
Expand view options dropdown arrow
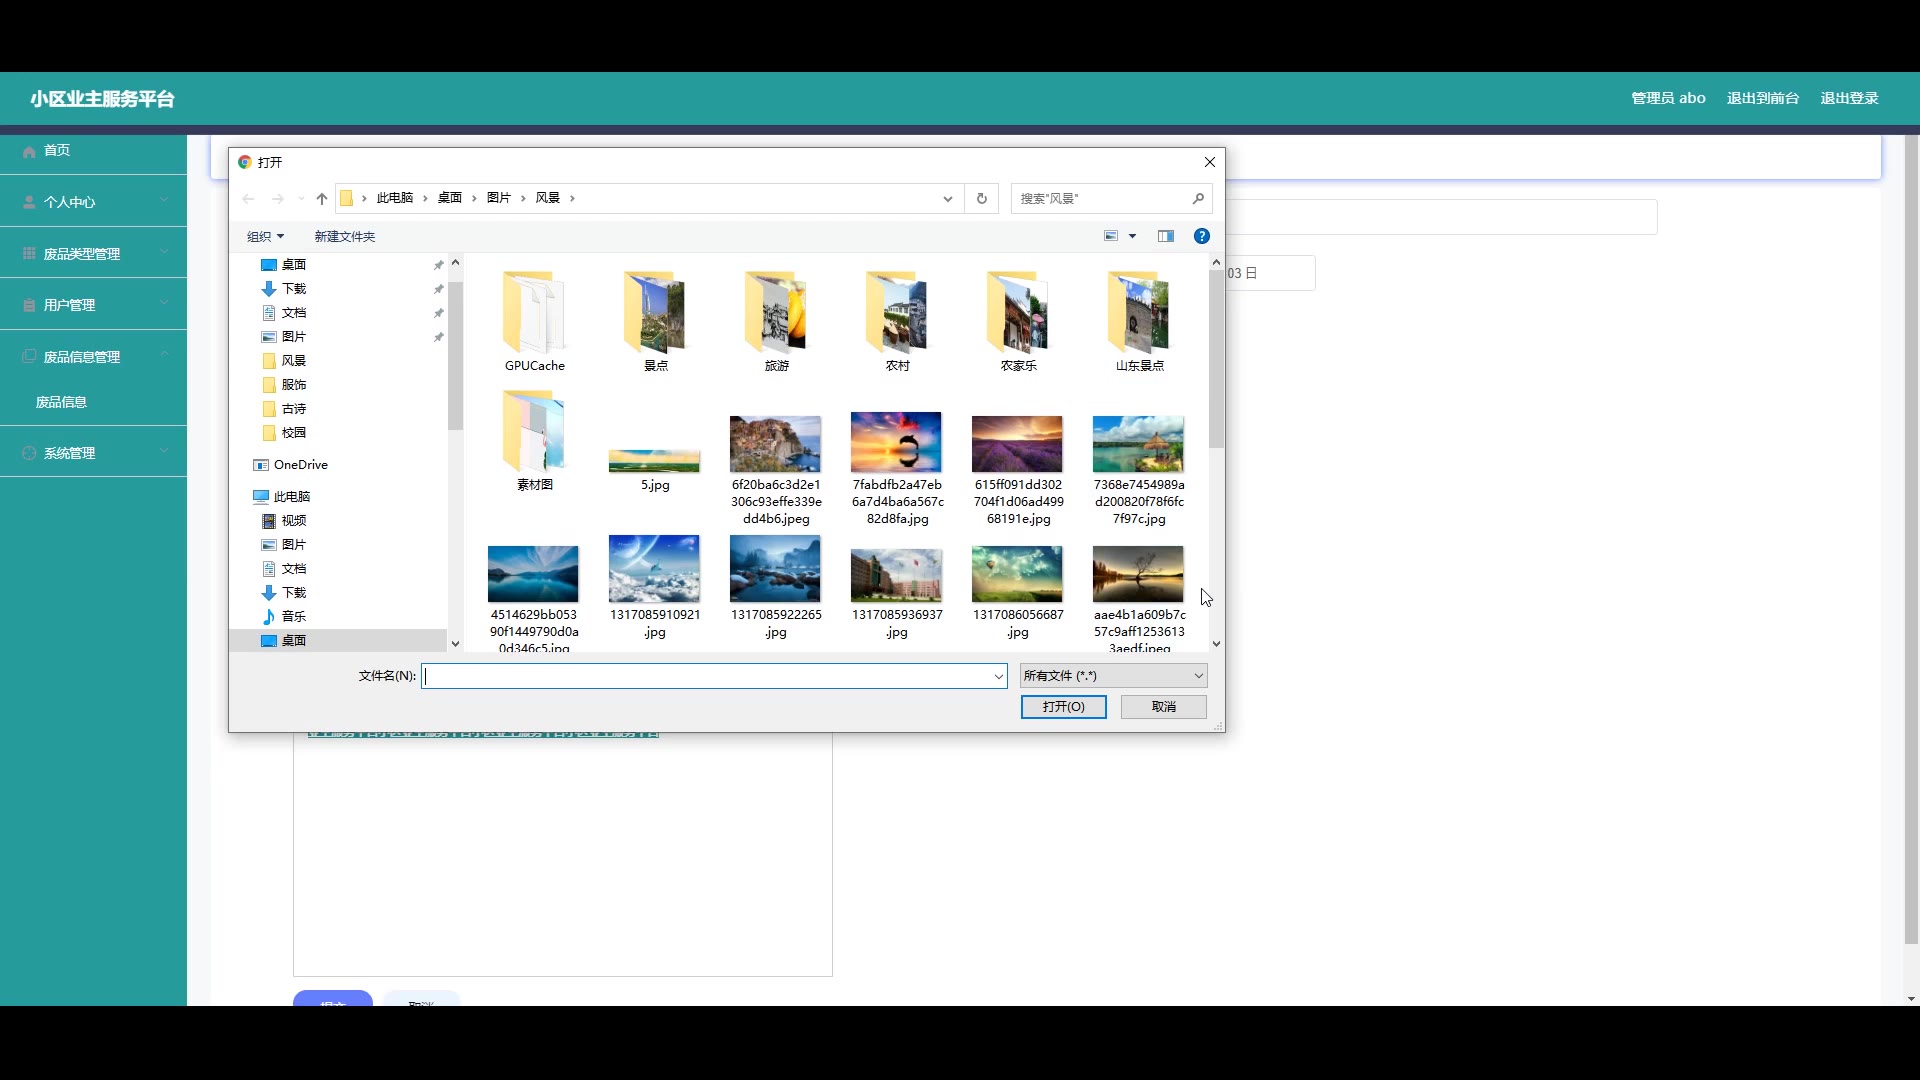(x=1133, y=236)
